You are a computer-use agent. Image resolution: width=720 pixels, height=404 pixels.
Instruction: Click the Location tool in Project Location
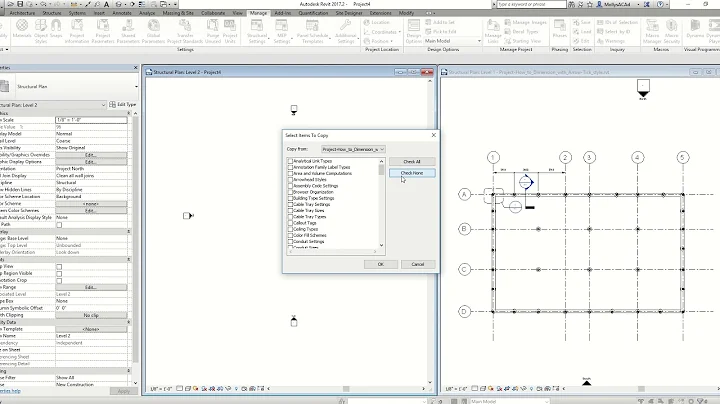tap(377, 22)
